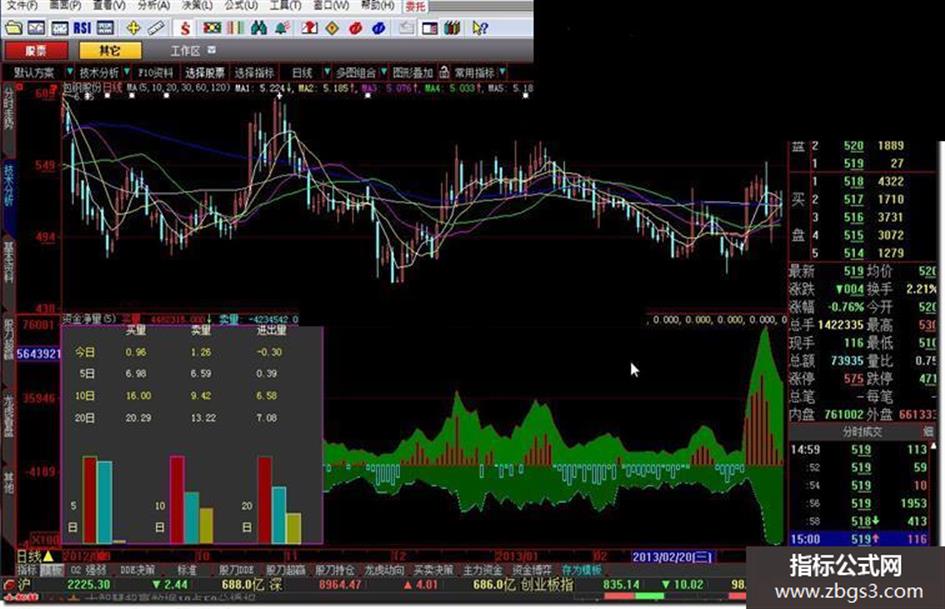Click the lock icon beside 图形叠加
This screenshot has height=609, width=945.
444,72
